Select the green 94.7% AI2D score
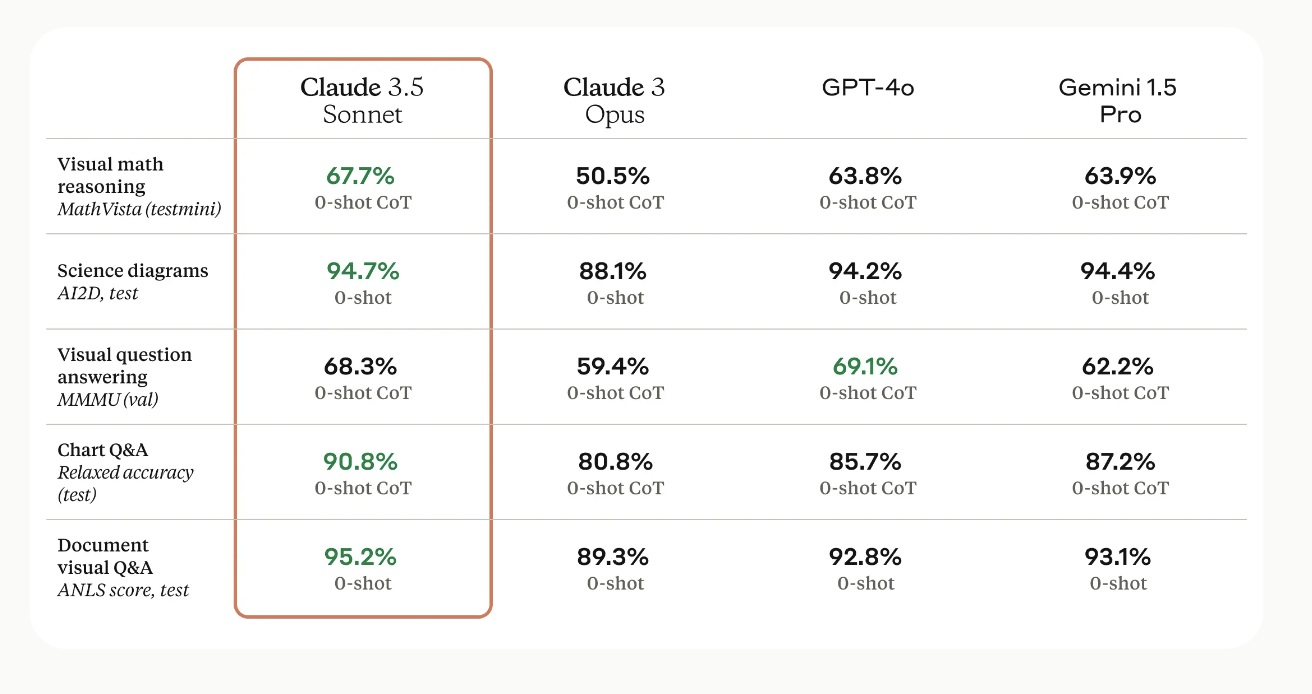The width and height of the screenshot is (1312, 694). pyautogui.click(x=363, y=271)
